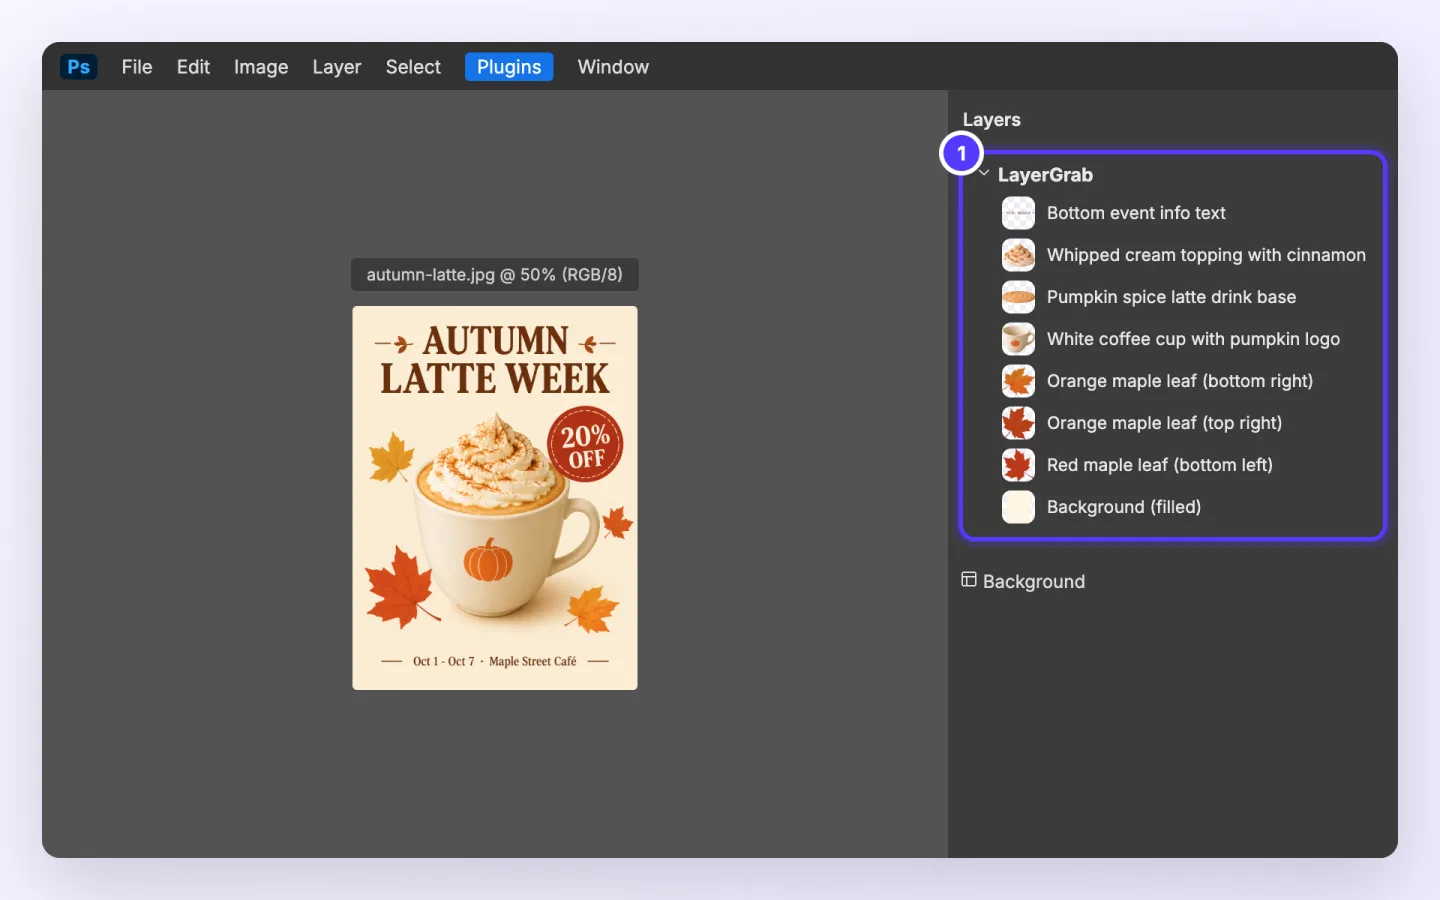Select Orange maple leaf (top right) layer
This screenshot has height=900, width=1440.
tap(1164, 423)
